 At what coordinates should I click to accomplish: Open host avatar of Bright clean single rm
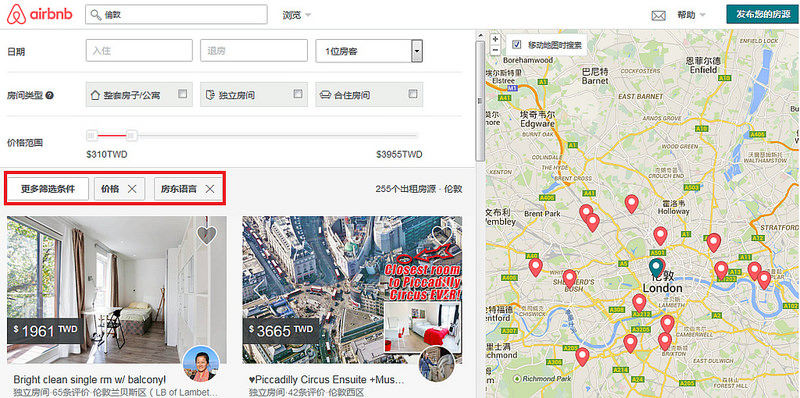click(201, 364)
